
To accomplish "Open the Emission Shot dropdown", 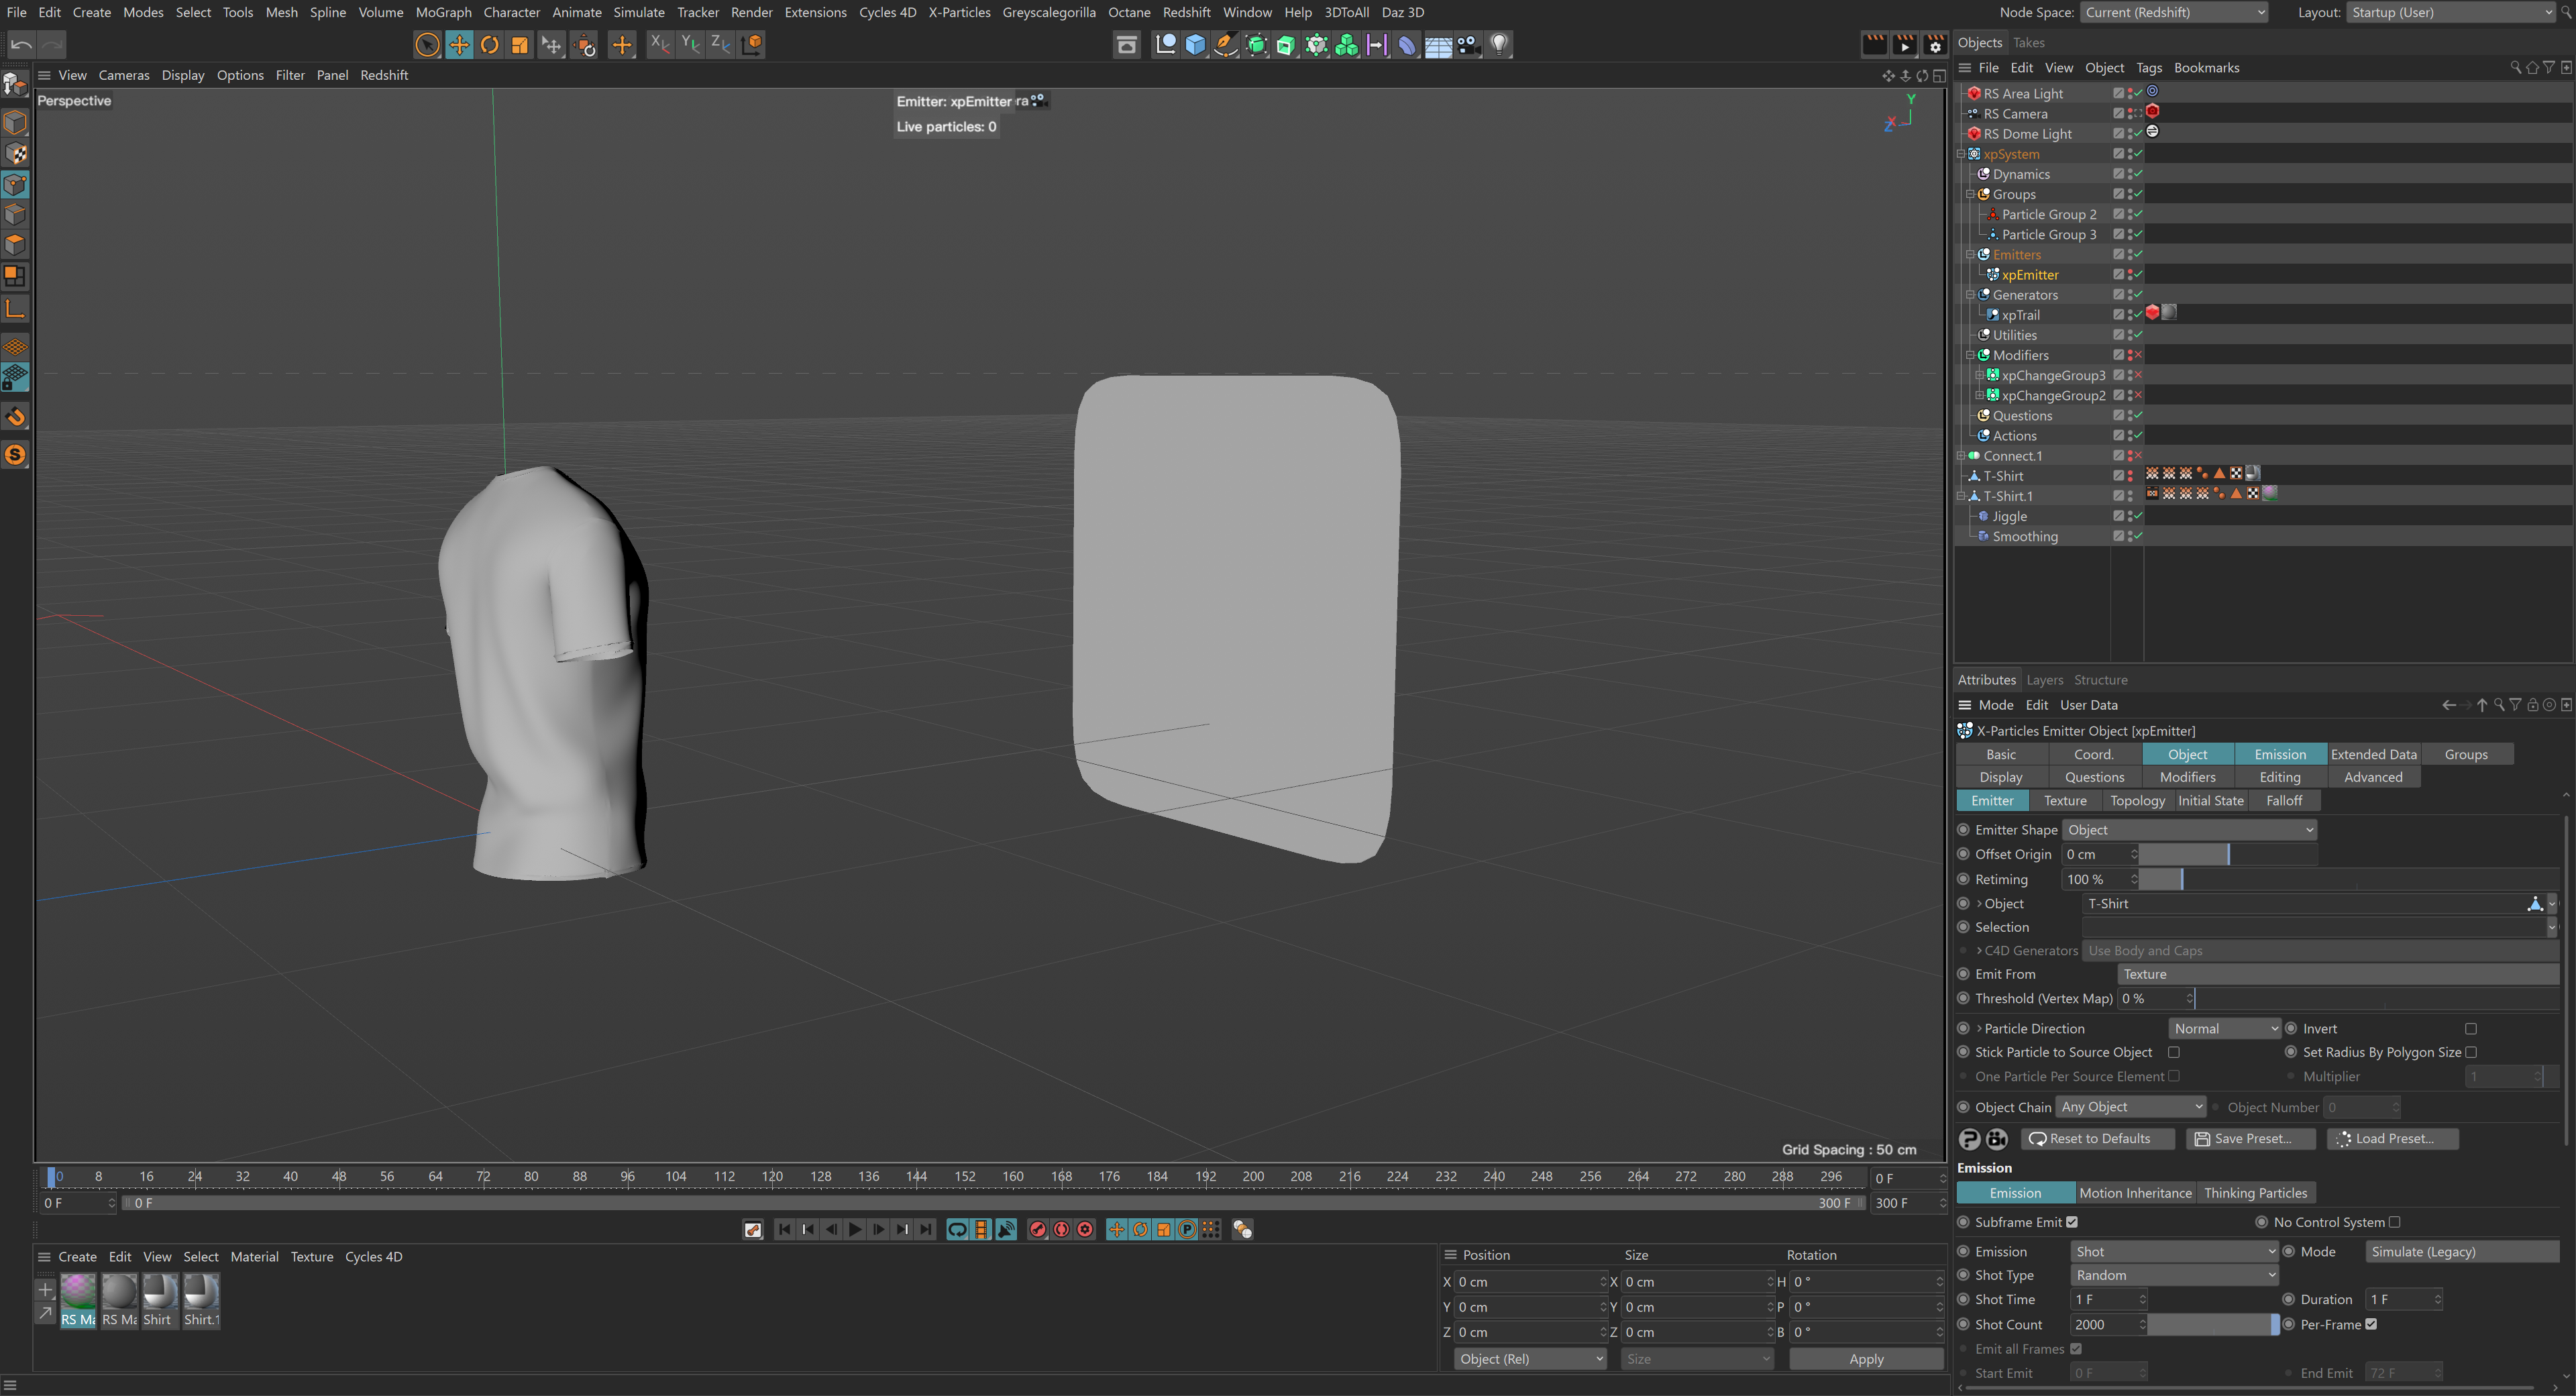I will coord(2174,1251).
